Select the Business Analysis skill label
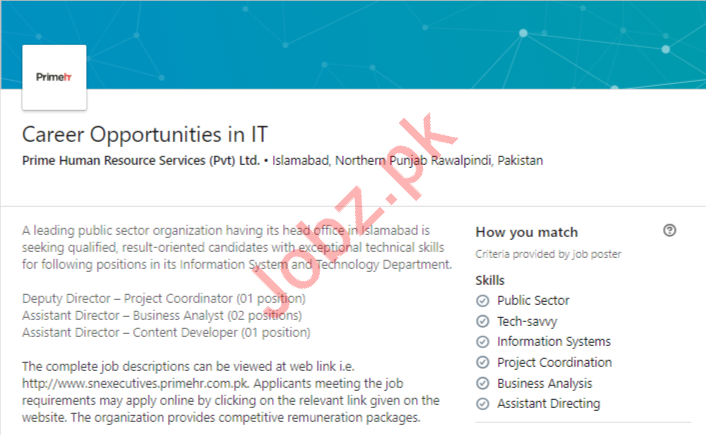 coord(544,384)
